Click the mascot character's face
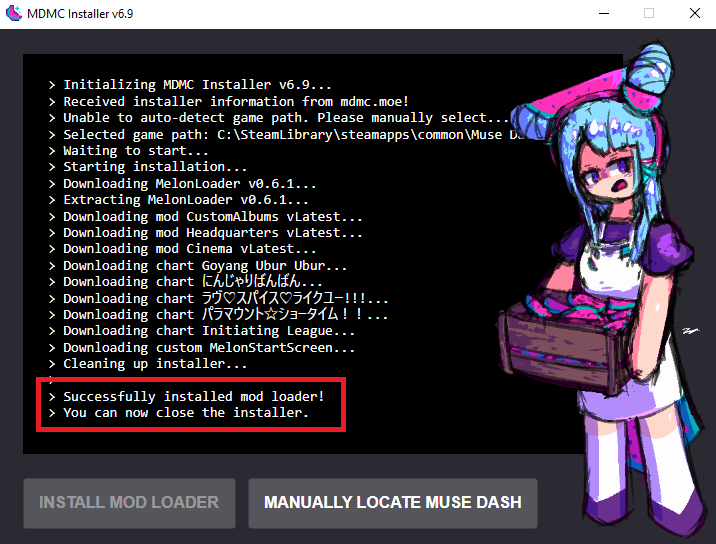Viewport: 716px width, 544px height. pyautogui.click(x=607, y=176)
